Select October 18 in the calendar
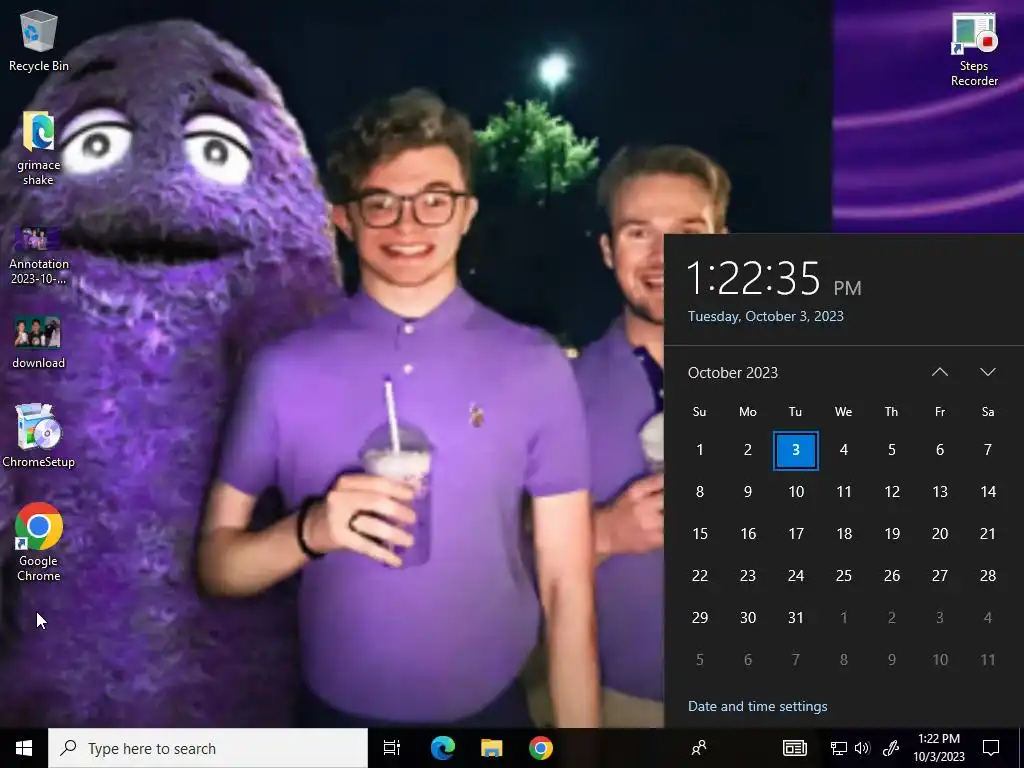The height and width of the screenshot is (768, 1024). click(844, 534)
